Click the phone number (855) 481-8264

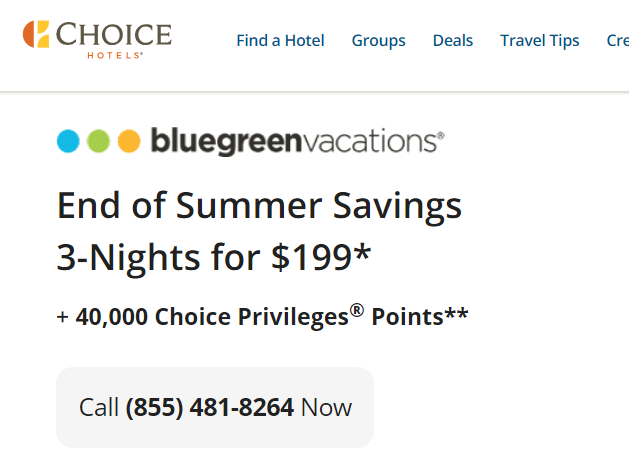click(x=210, y=407)
